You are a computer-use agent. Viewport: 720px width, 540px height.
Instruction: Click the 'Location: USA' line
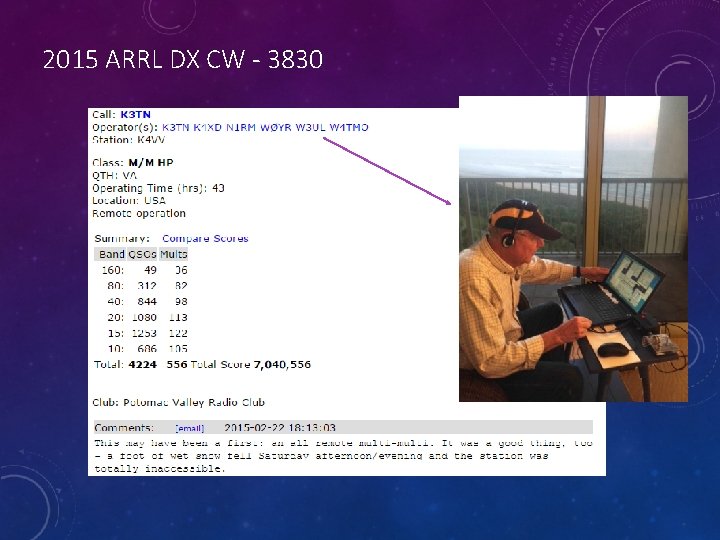click(x=129, y=201)
